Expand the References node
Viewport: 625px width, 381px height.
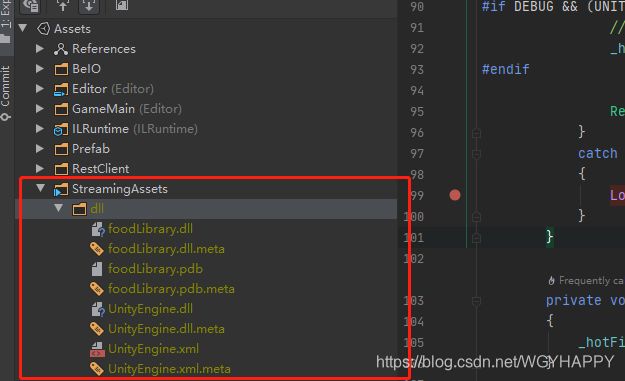[39, 49]
